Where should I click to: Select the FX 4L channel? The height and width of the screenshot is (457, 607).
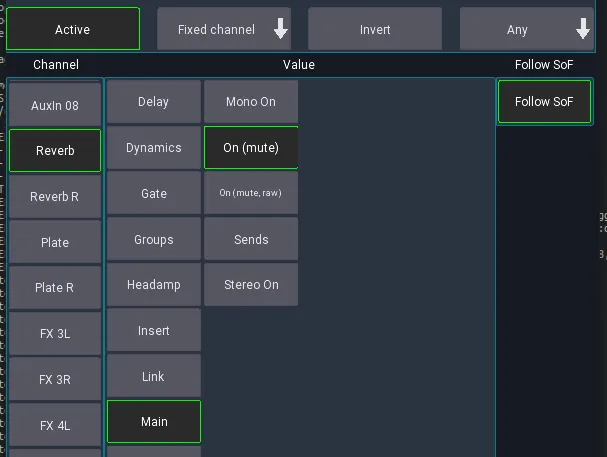coord(55,426)
